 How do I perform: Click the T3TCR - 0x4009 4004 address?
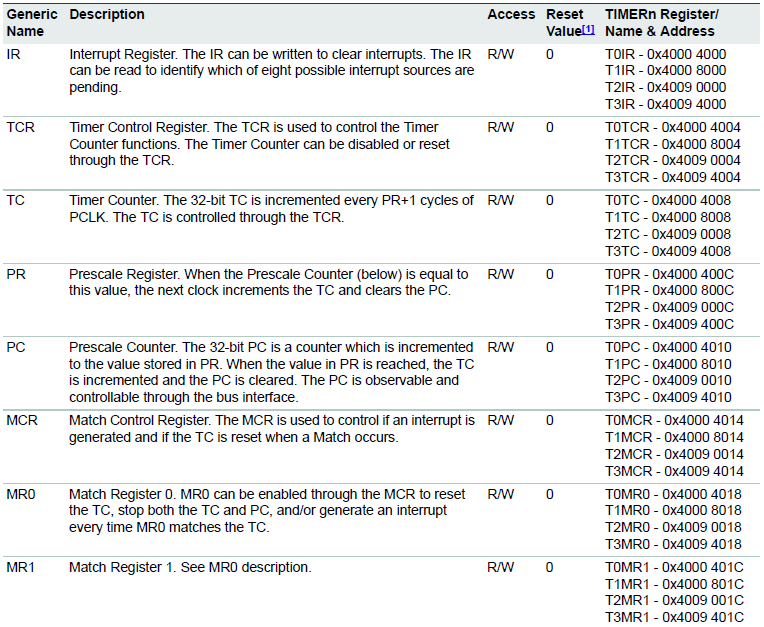tap(673, 178)
